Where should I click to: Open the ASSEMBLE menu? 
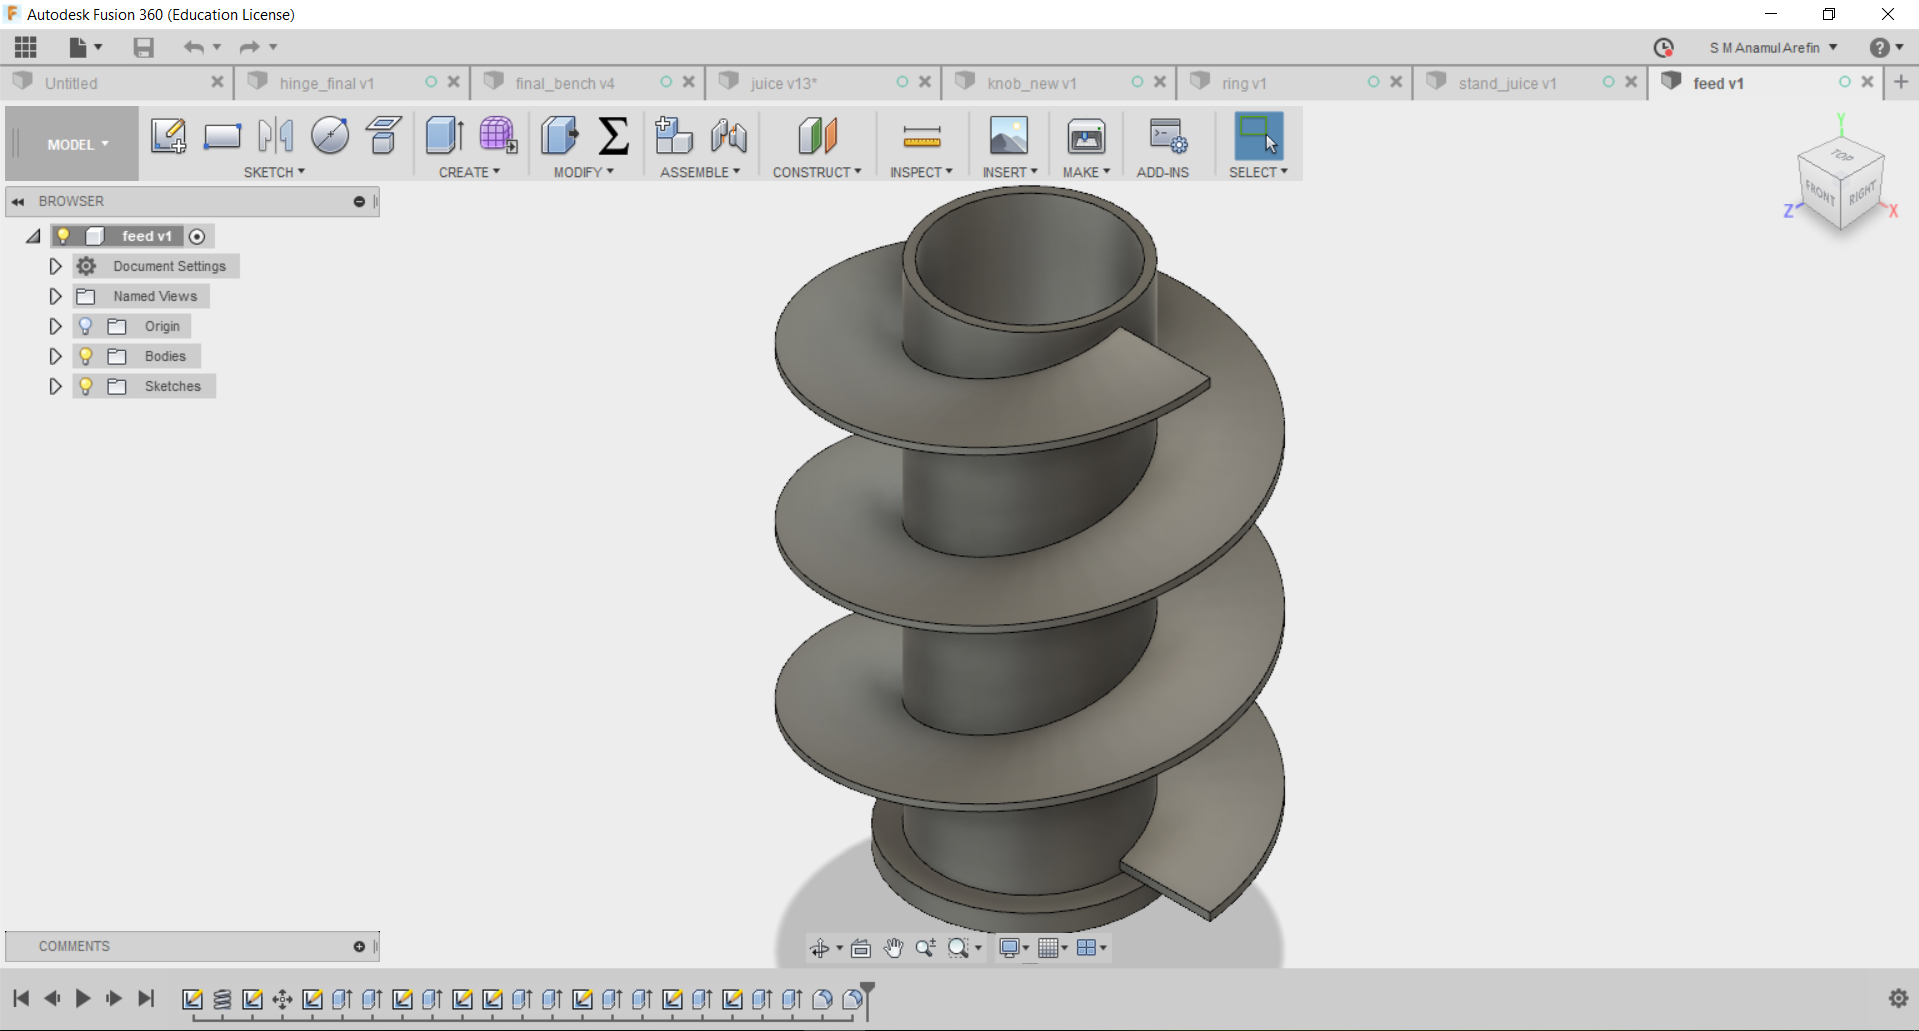click(x=699, y=172)
